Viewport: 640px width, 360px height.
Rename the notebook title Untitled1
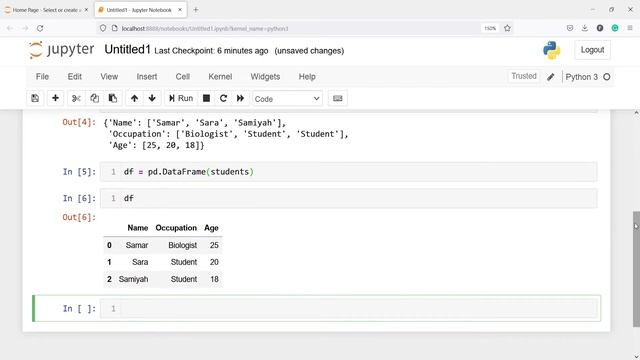[127, 49]
